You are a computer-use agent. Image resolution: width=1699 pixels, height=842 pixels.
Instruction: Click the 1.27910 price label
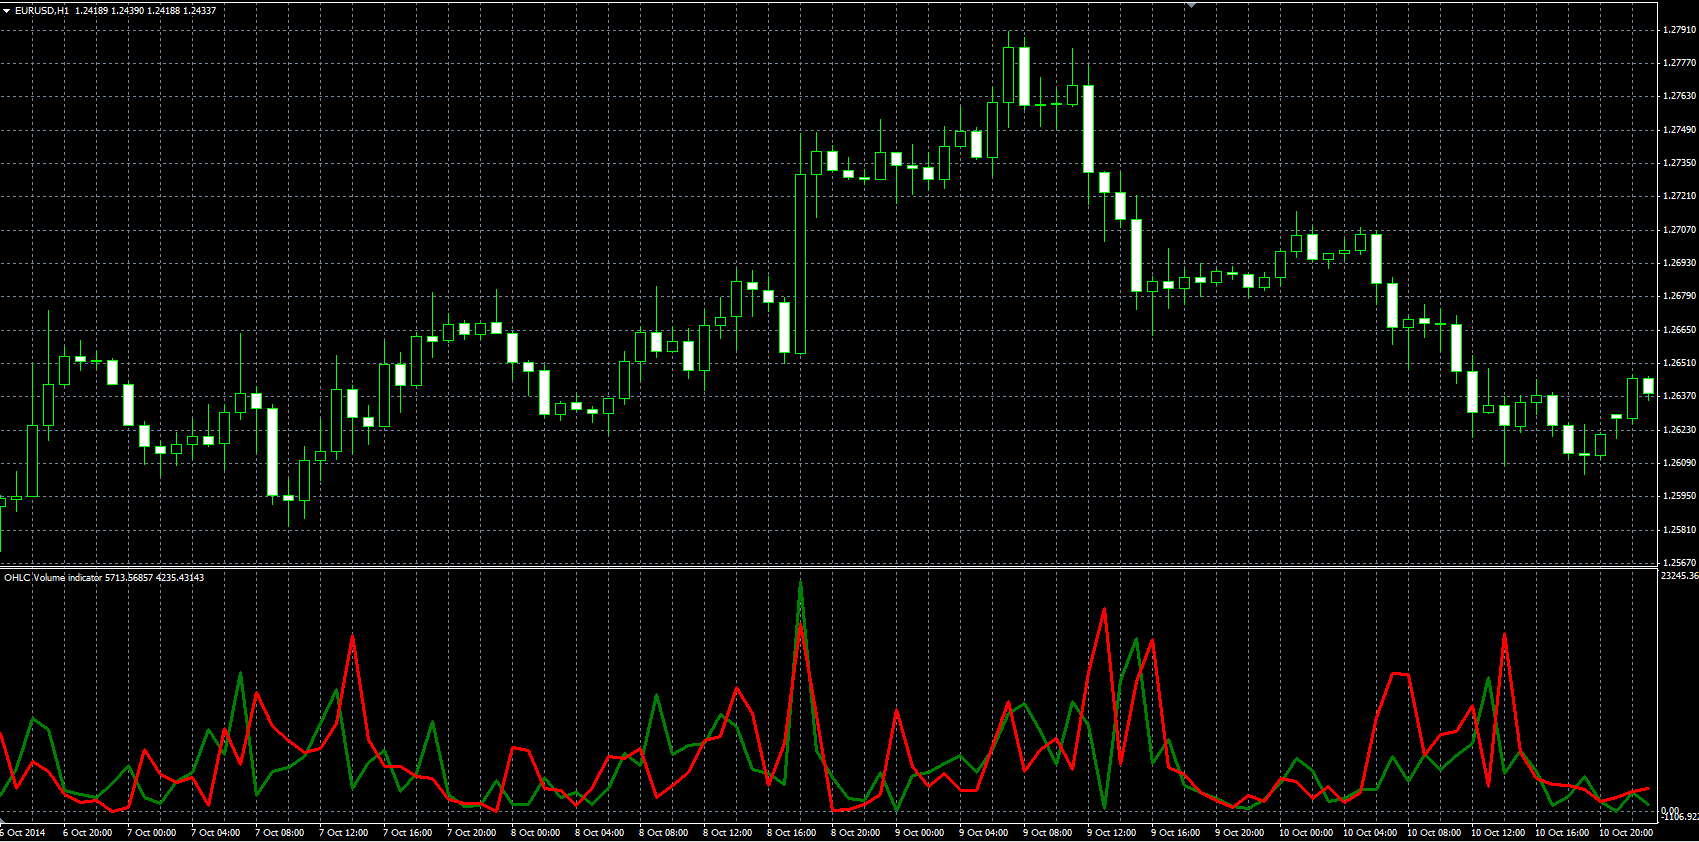tap(1679, 30)
